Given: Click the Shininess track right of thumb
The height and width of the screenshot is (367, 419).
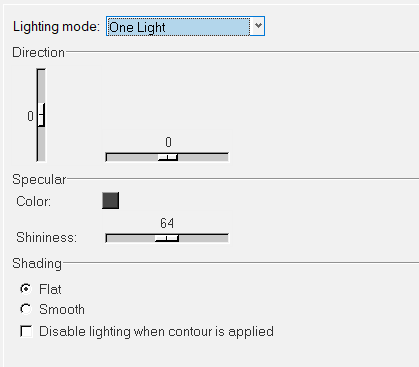Looking at the screenshot, I should 204,238.
